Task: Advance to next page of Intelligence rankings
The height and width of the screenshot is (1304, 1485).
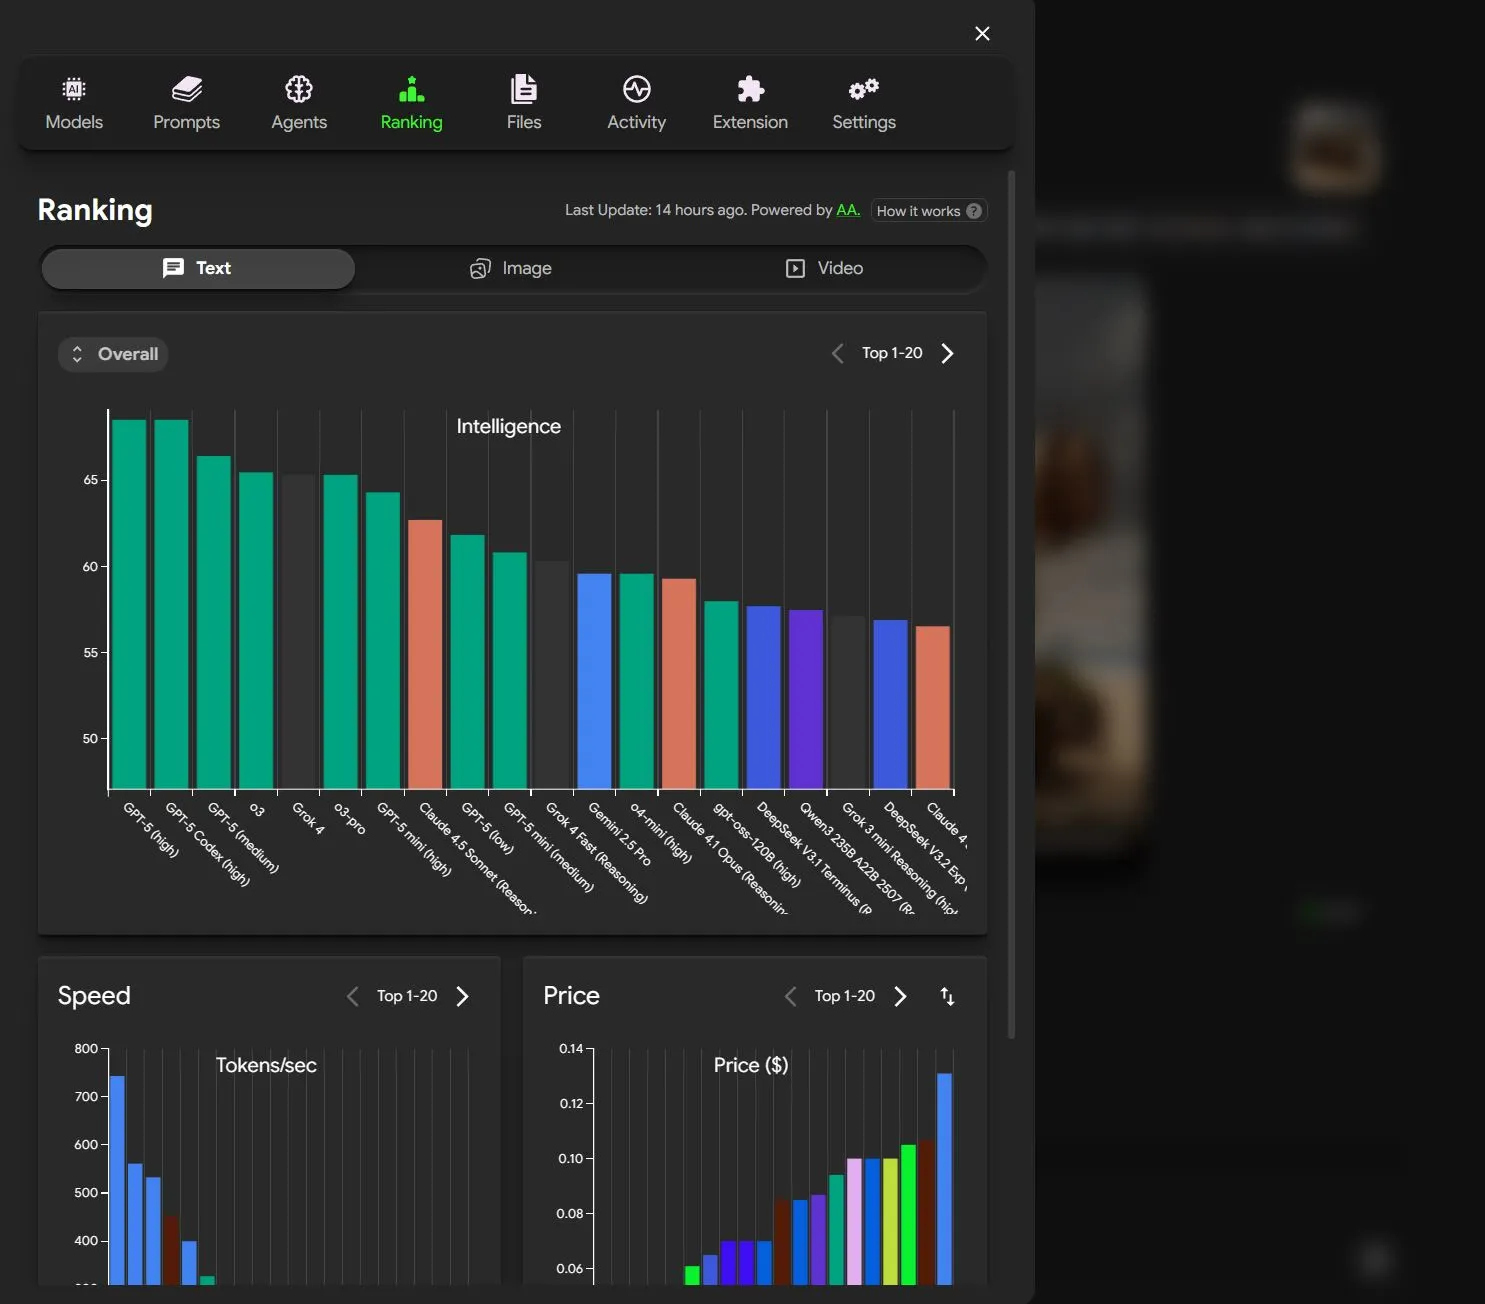Action: (946, 353)
